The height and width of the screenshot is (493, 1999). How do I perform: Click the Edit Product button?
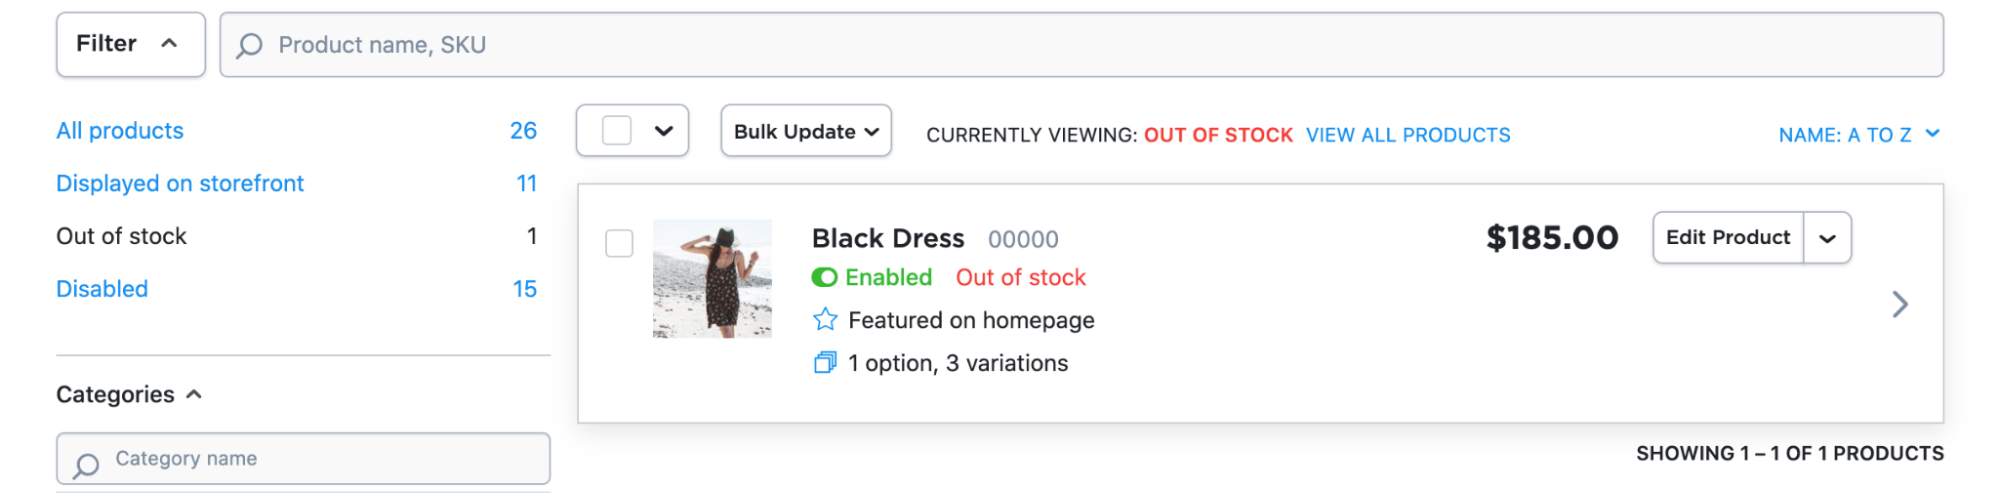tap(1728, 238)
